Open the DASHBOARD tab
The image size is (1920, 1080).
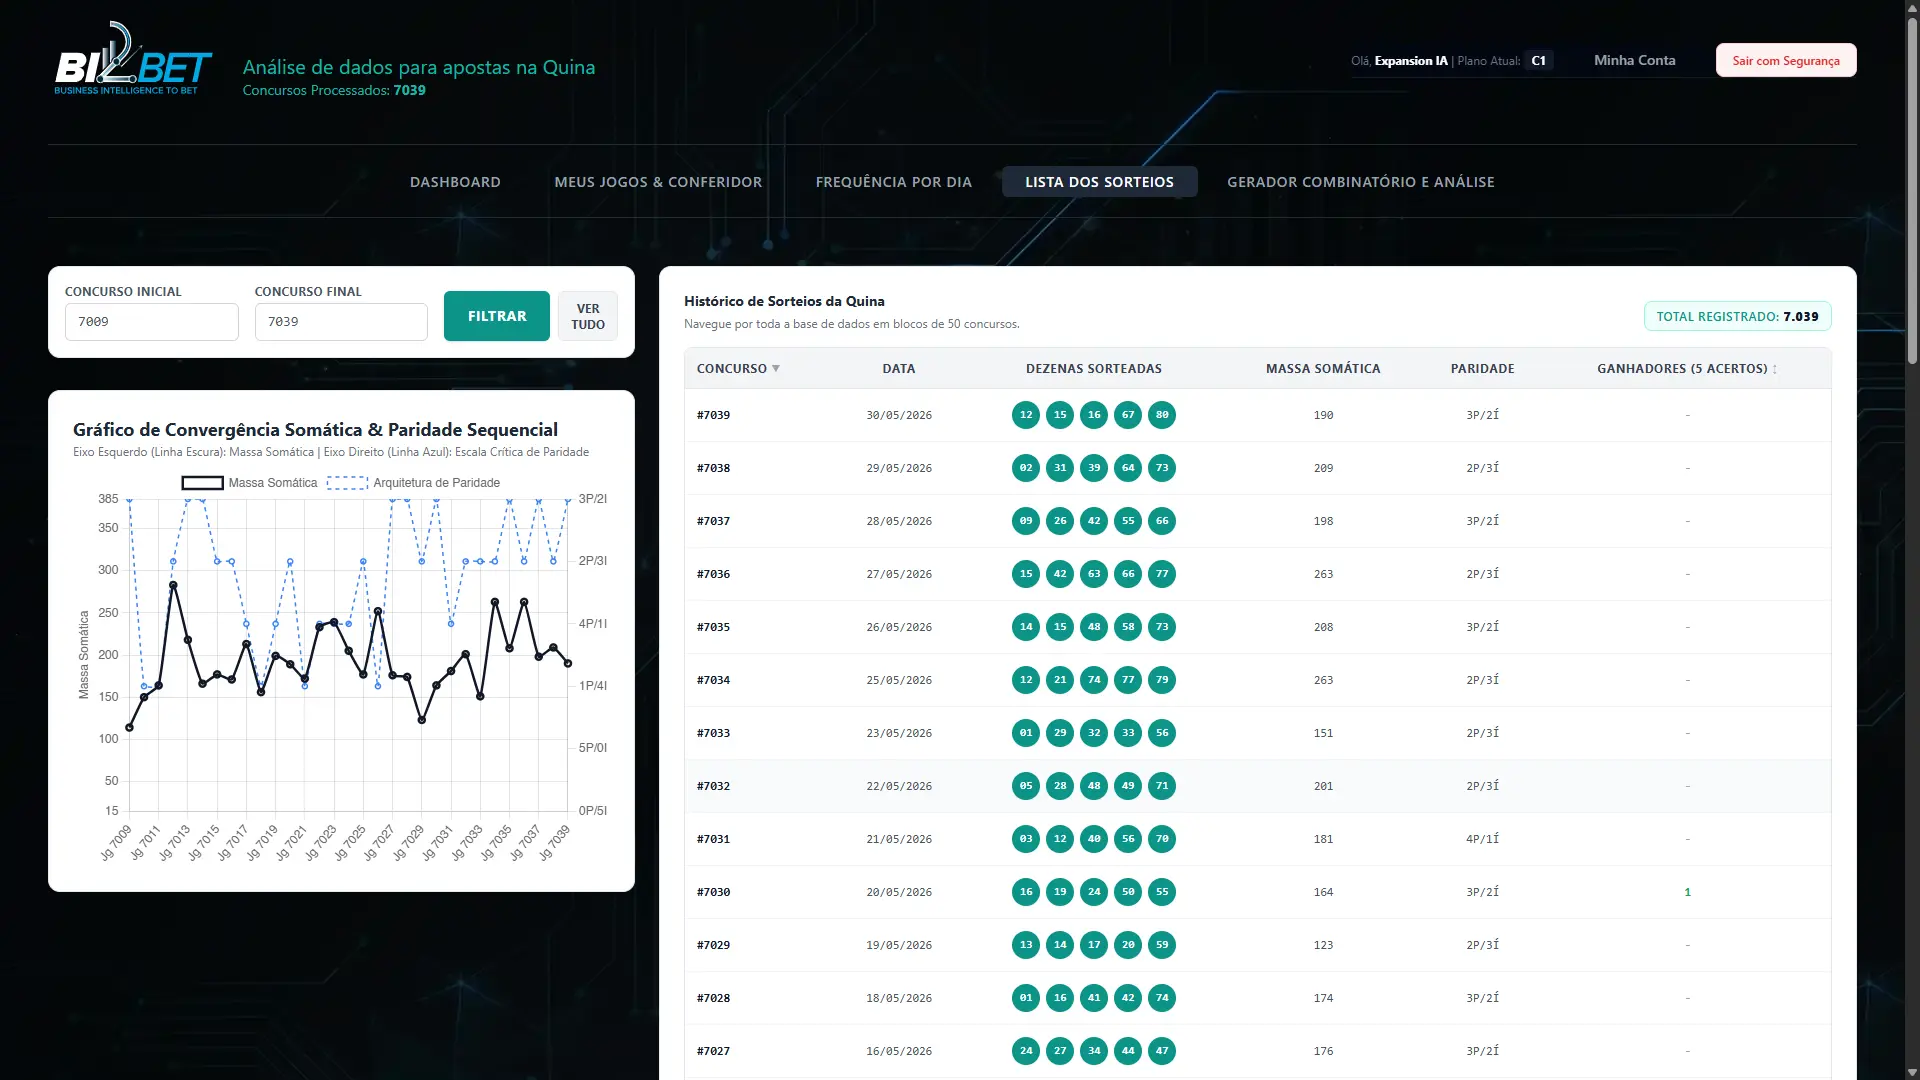pos(455,182)
